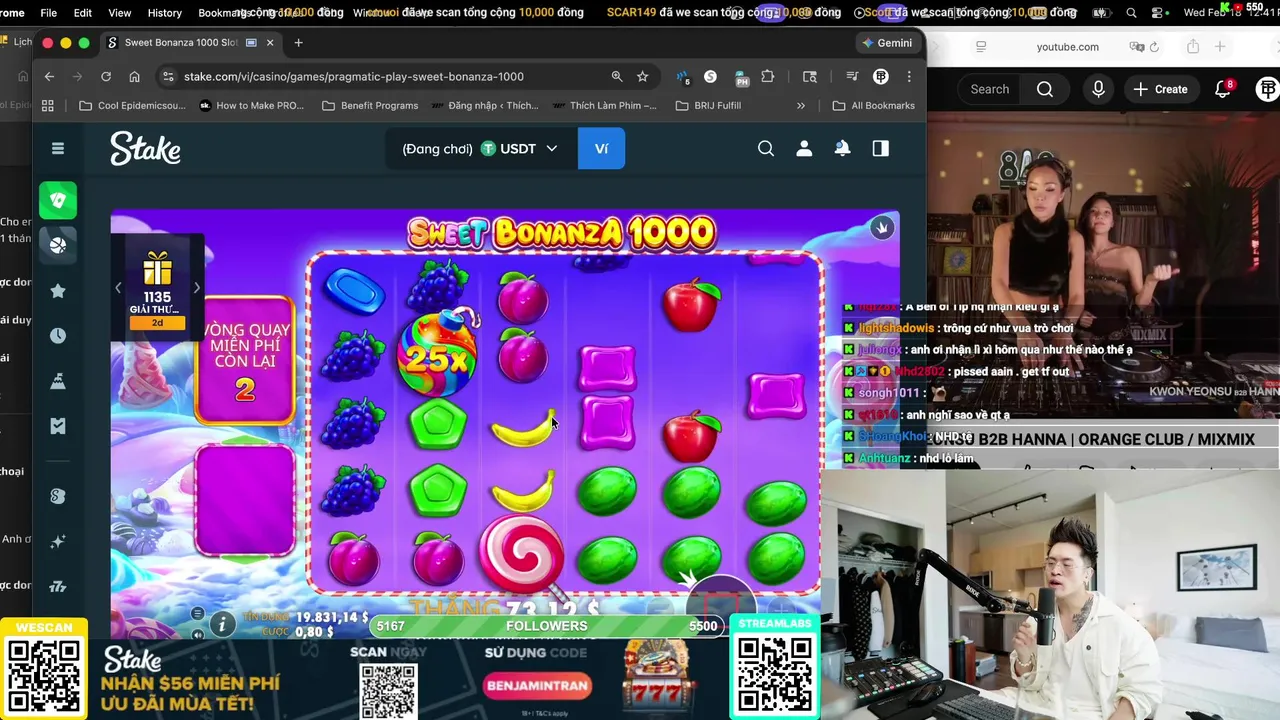Open the game settings menu icon
The height and width of the screenshot is (720, 1280).
coord(197,614)
